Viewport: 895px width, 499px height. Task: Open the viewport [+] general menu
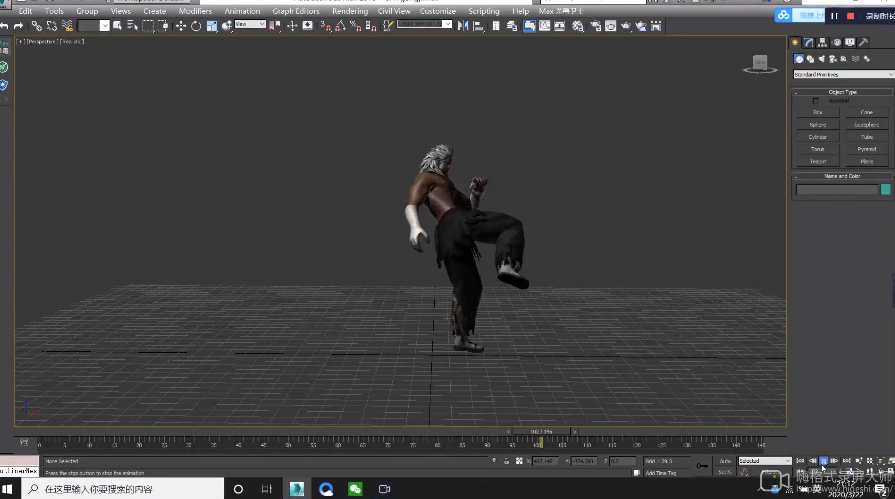pos(20,42)
